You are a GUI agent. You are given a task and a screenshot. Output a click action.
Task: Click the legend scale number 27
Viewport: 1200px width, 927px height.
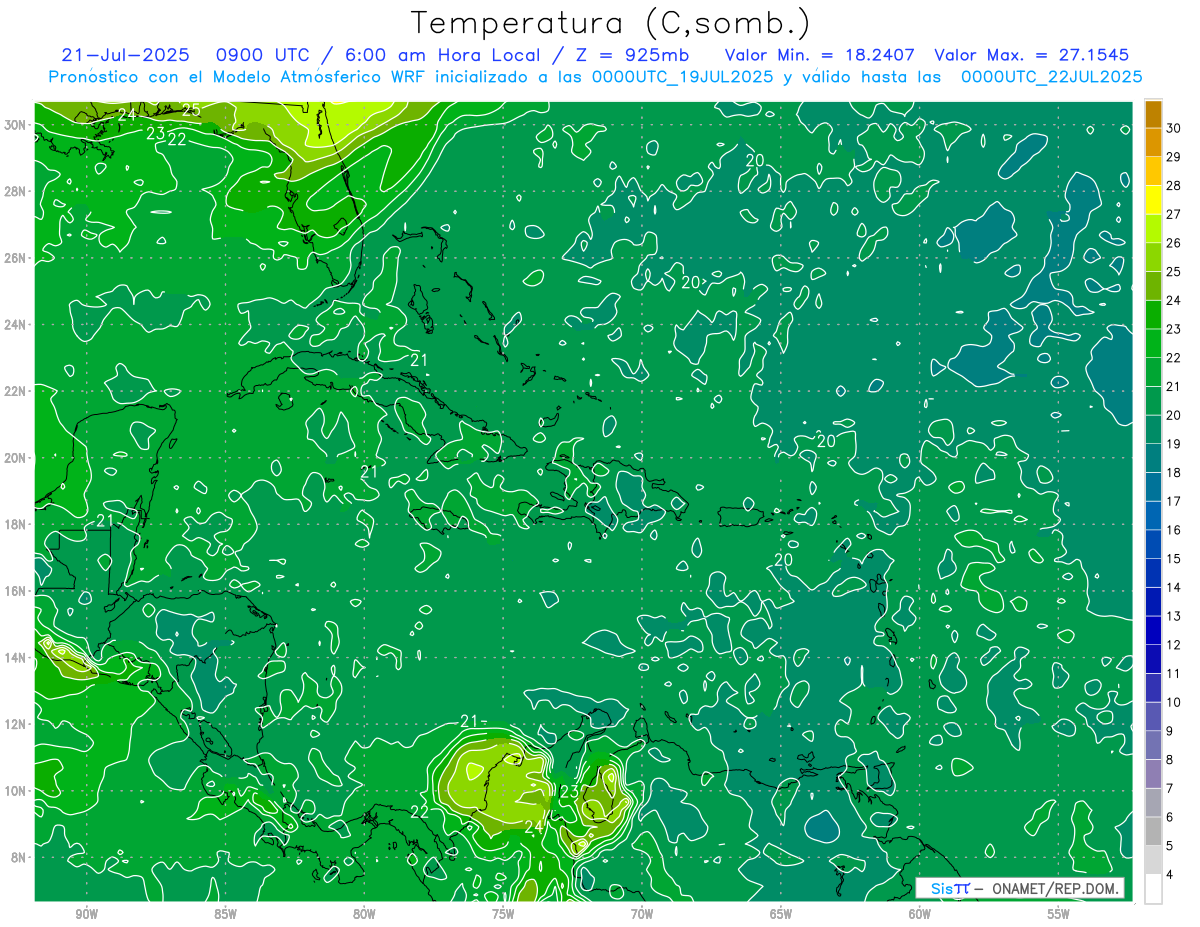(x=1174, y=215)
